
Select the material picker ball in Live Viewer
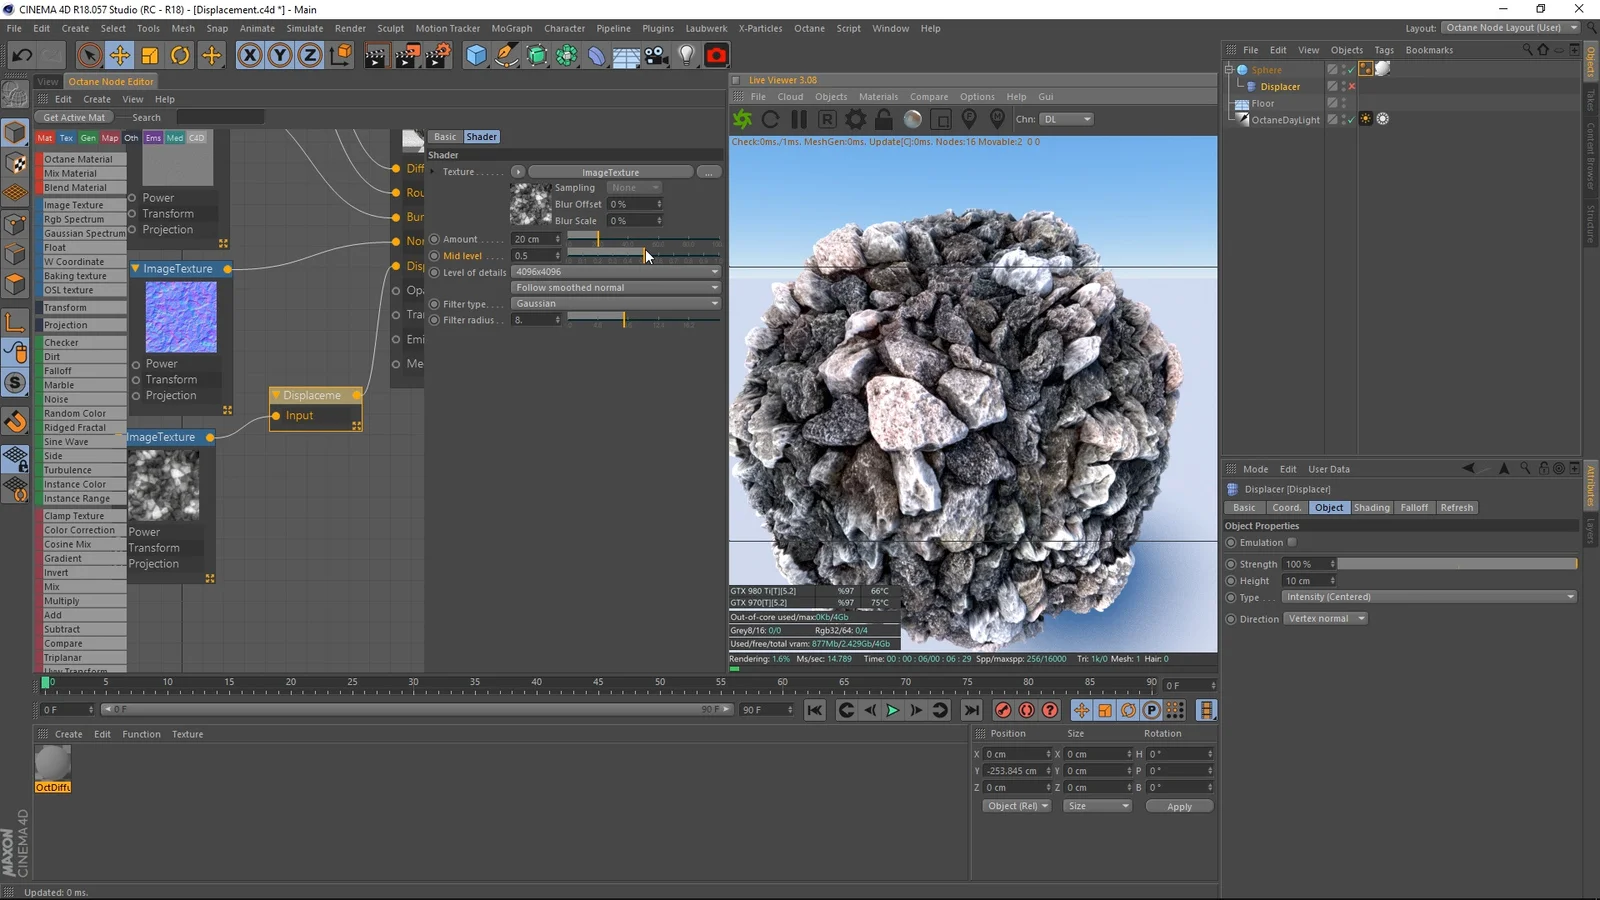[911, 118]
